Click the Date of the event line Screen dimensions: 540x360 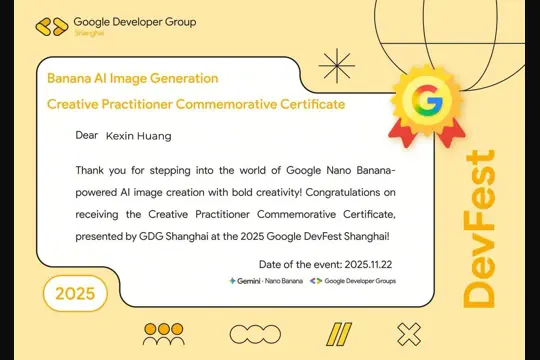(325, 264)
